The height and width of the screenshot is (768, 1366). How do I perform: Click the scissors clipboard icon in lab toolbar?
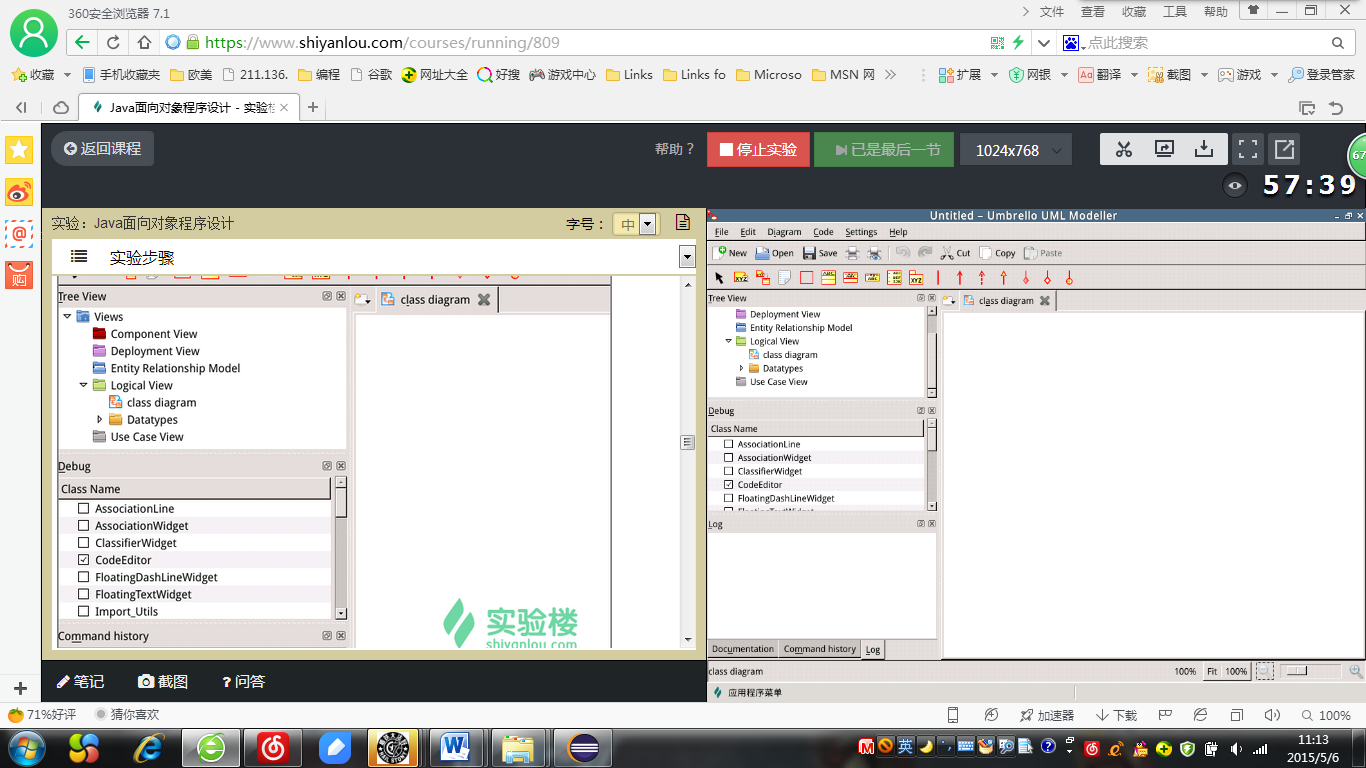[x=1124, y=150]
